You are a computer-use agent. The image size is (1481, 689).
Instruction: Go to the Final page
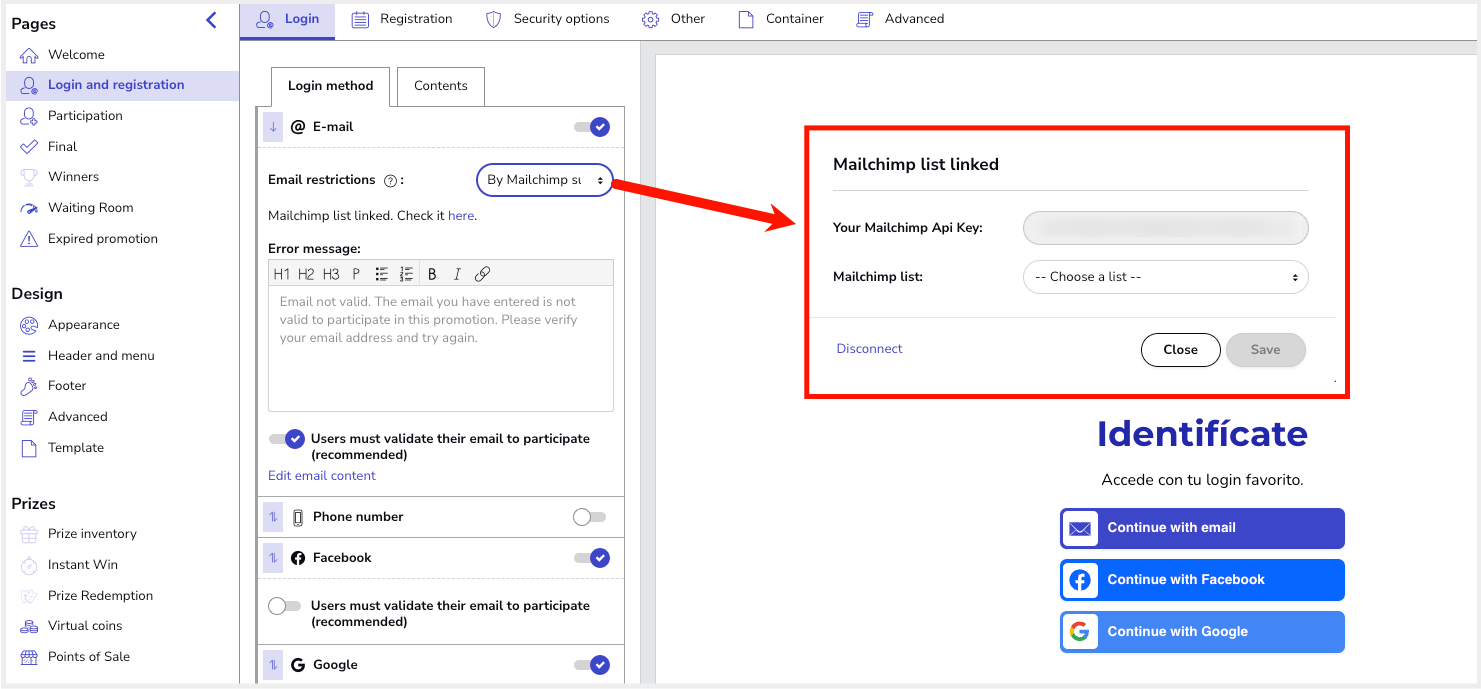pos(62,147)
